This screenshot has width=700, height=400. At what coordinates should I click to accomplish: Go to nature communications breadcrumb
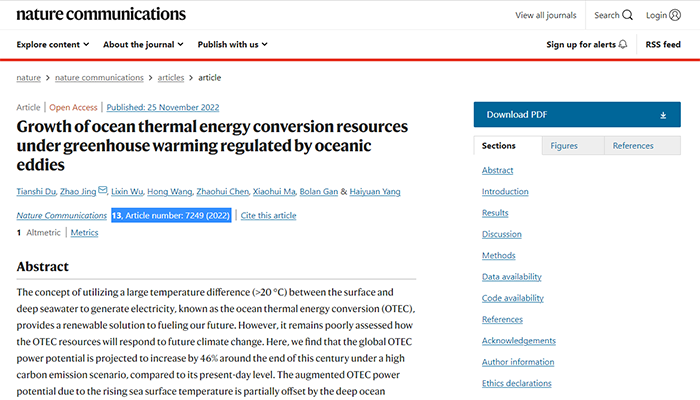[100, 77]
